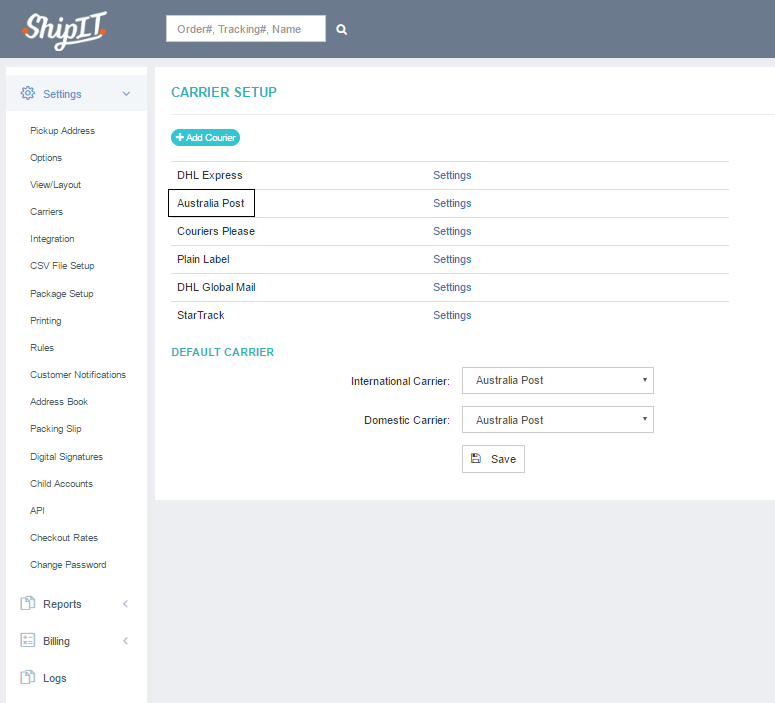Click the Carrier Setup heading
The image size is (775, 703).
[x=223, y=92]
